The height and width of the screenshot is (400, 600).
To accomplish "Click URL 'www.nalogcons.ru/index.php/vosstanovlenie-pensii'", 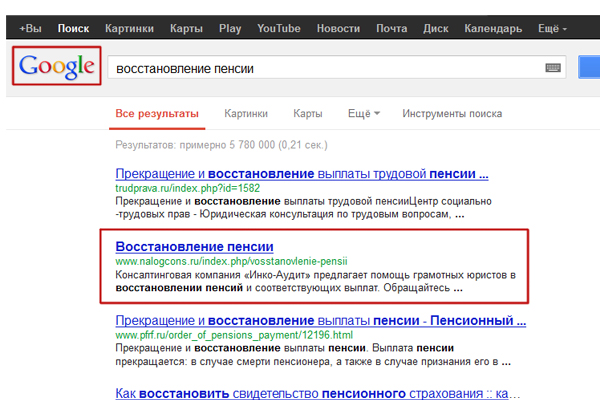I will point(231,261).
